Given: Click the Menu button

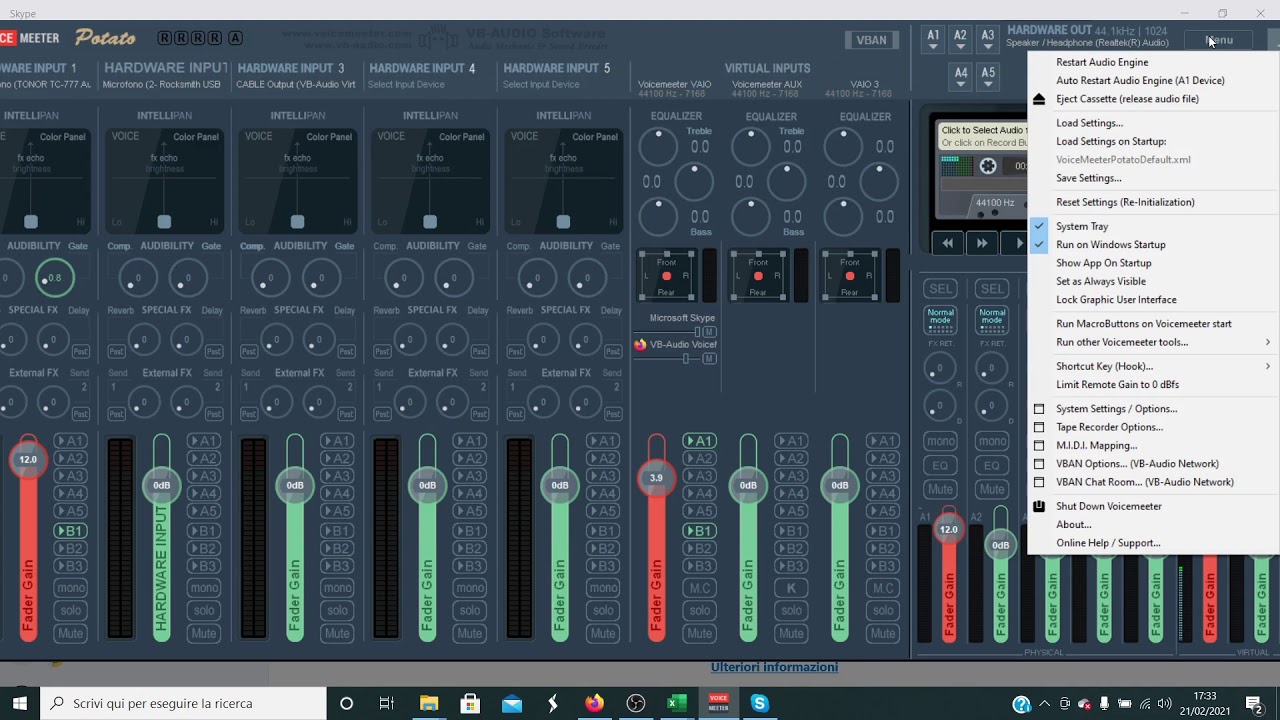Looking at the screenshot, I should pos(1217,40).
